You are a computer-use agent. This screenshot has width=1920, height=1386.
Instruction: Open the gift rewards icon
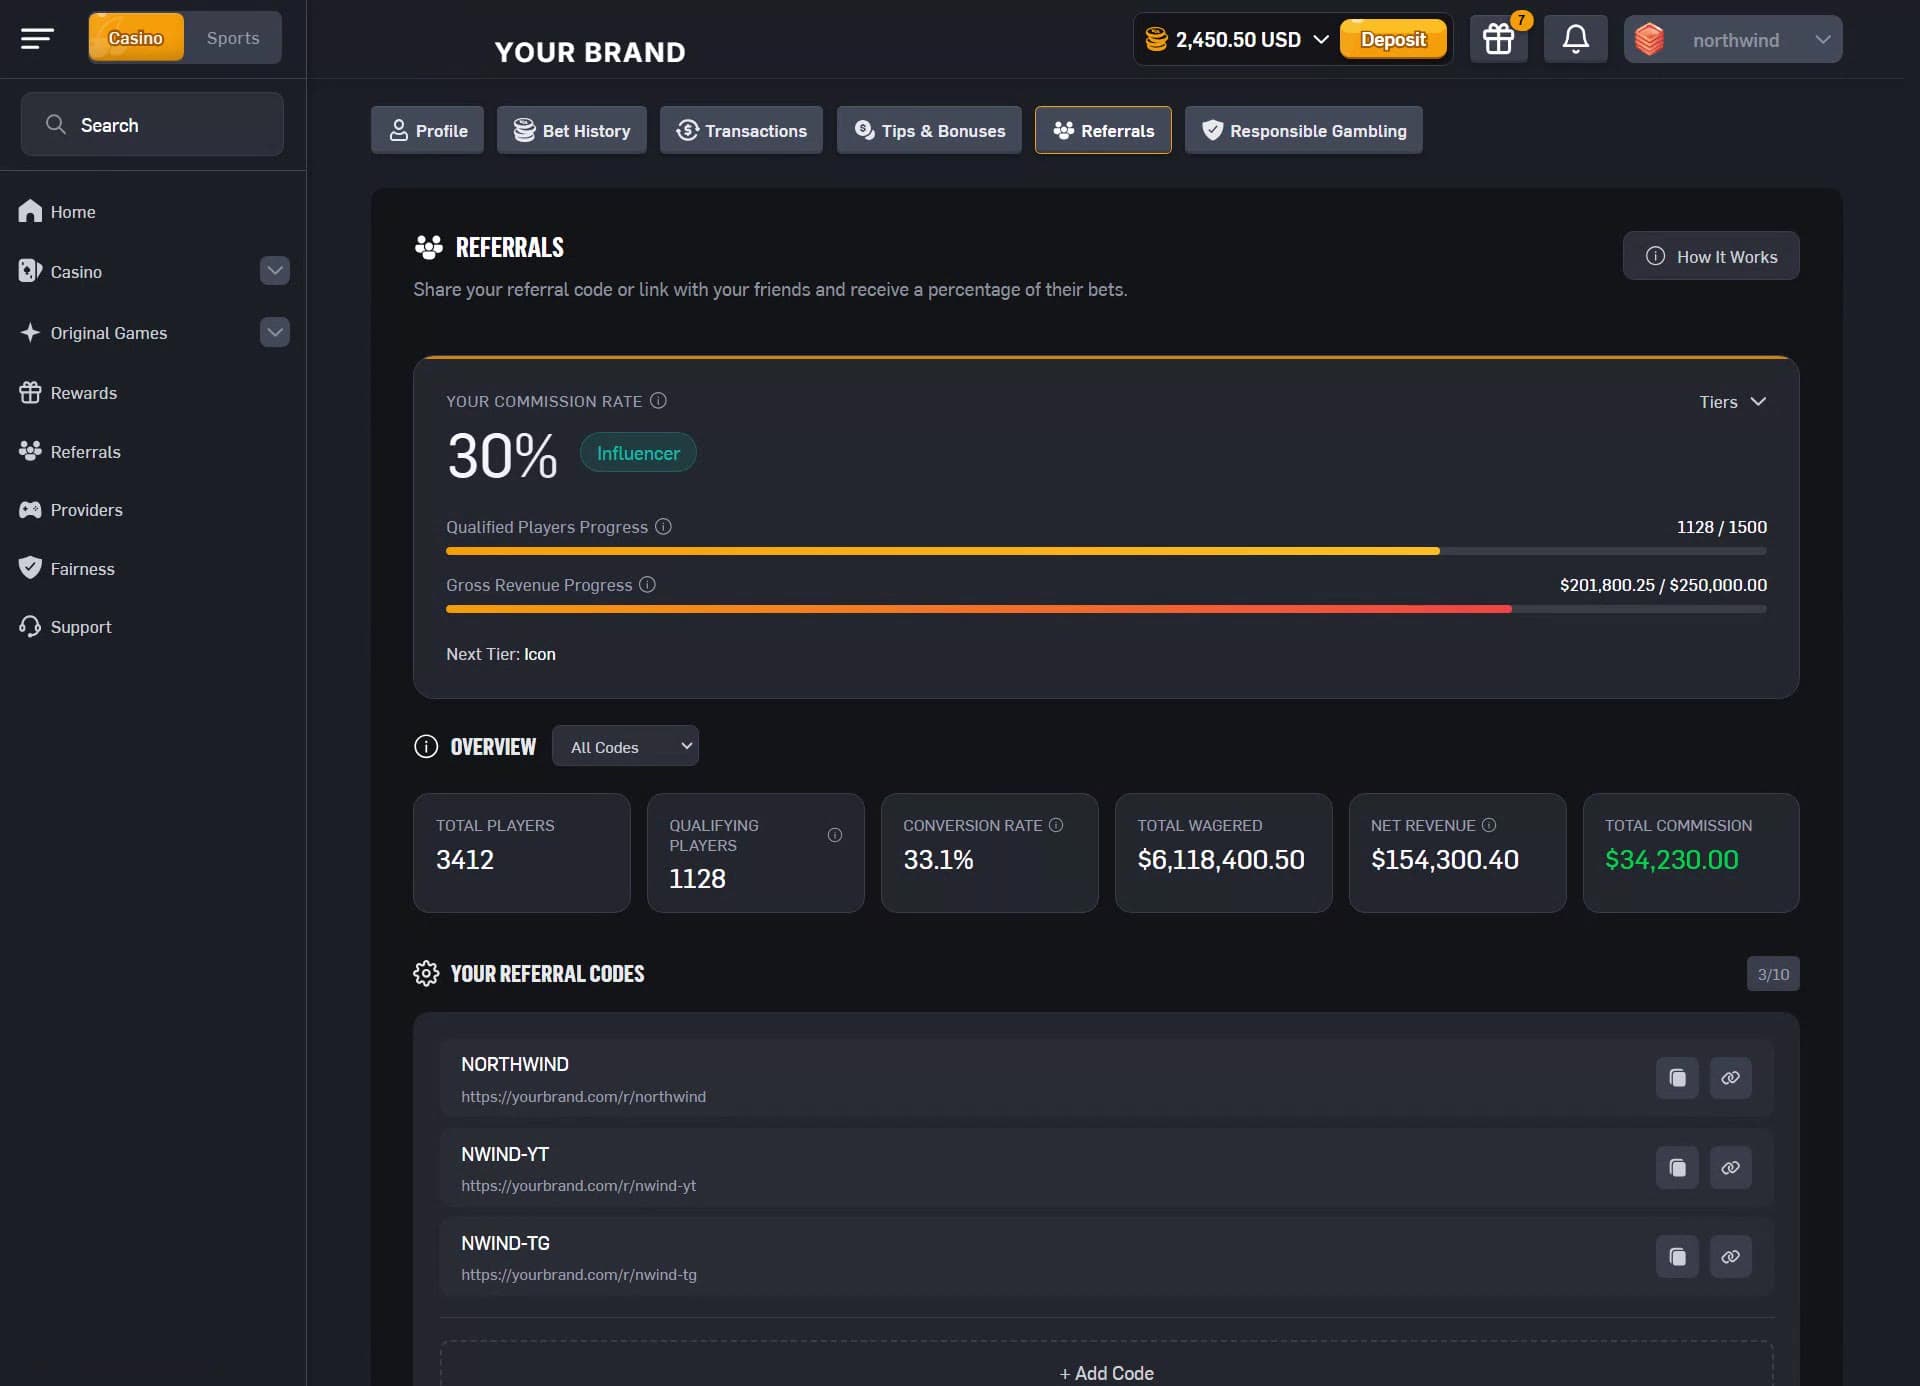[1498, 39]
